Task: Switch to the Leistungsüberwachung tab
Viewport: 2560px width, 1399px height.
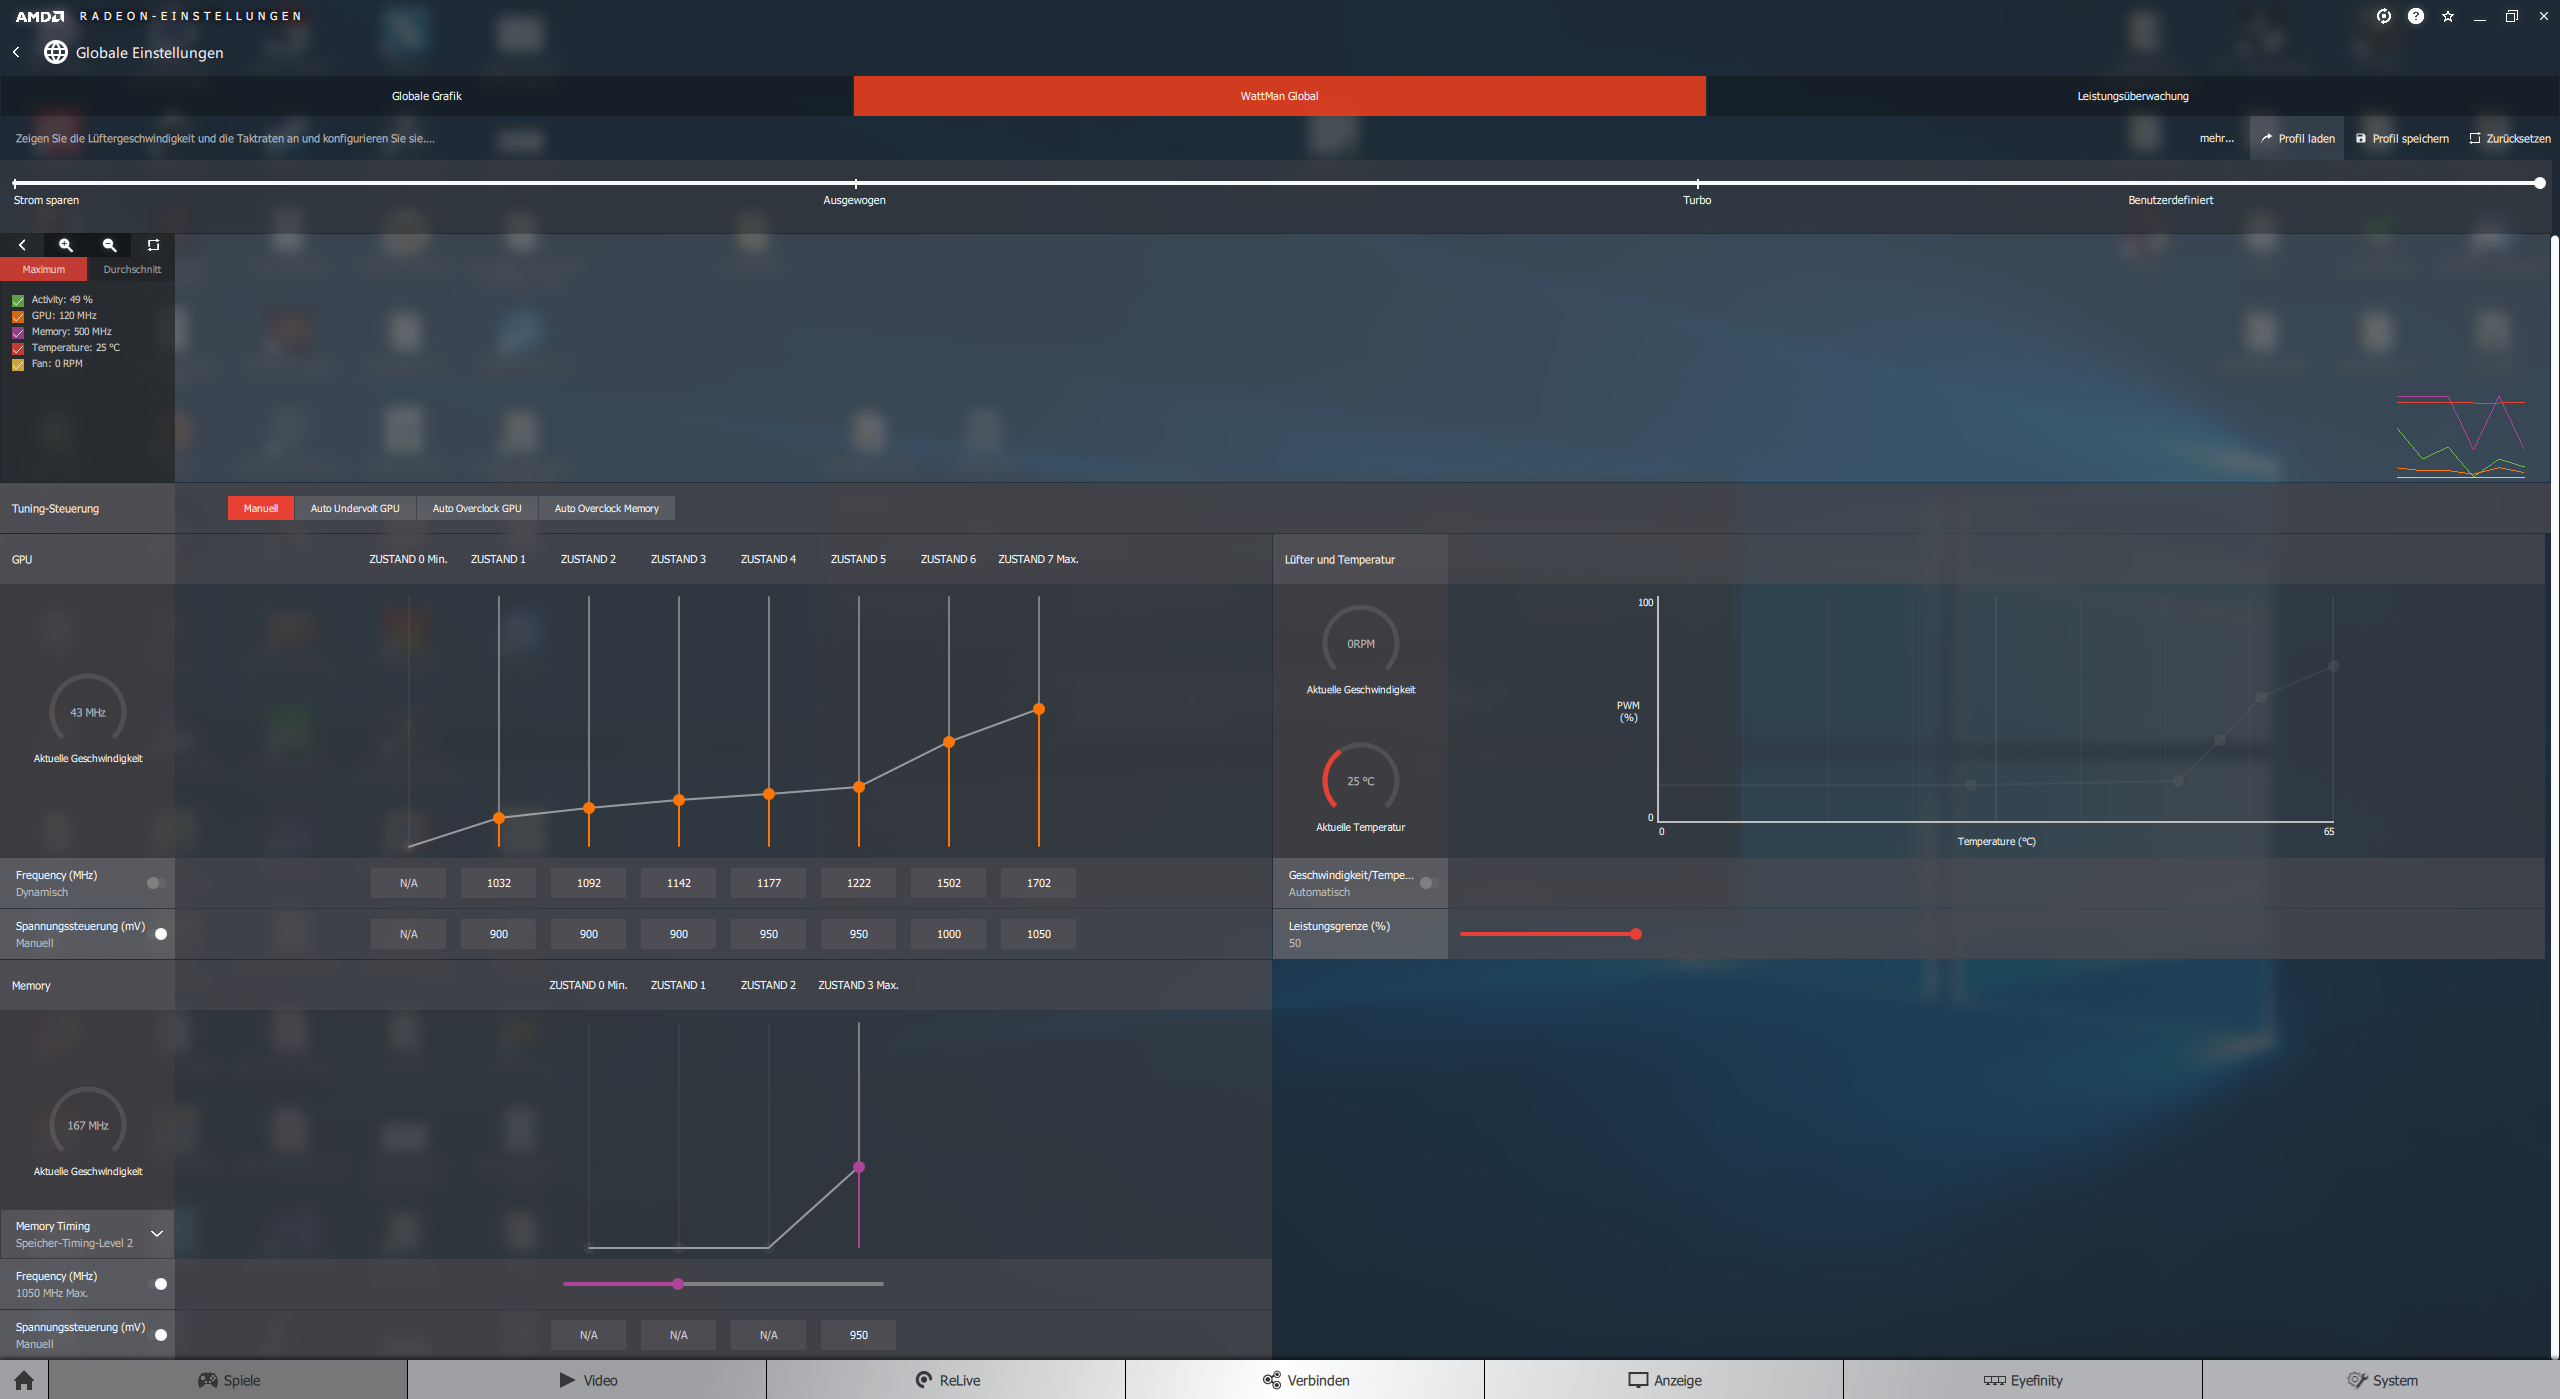Action: 2132,96
